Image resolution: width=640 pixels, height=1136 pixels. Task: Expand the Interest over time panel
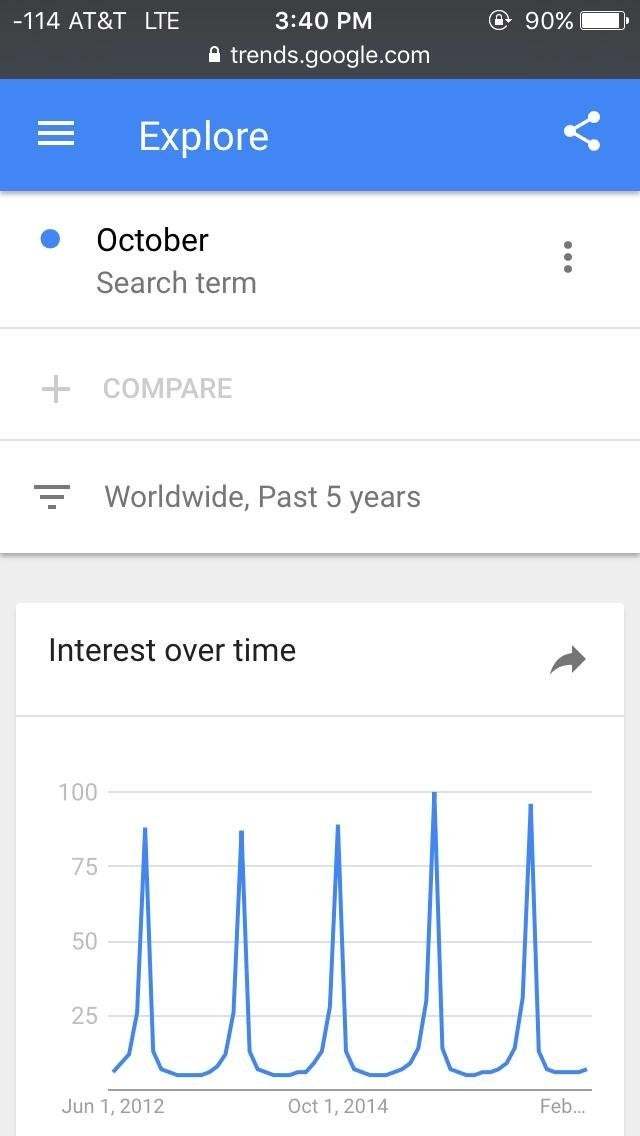(171, 650)
